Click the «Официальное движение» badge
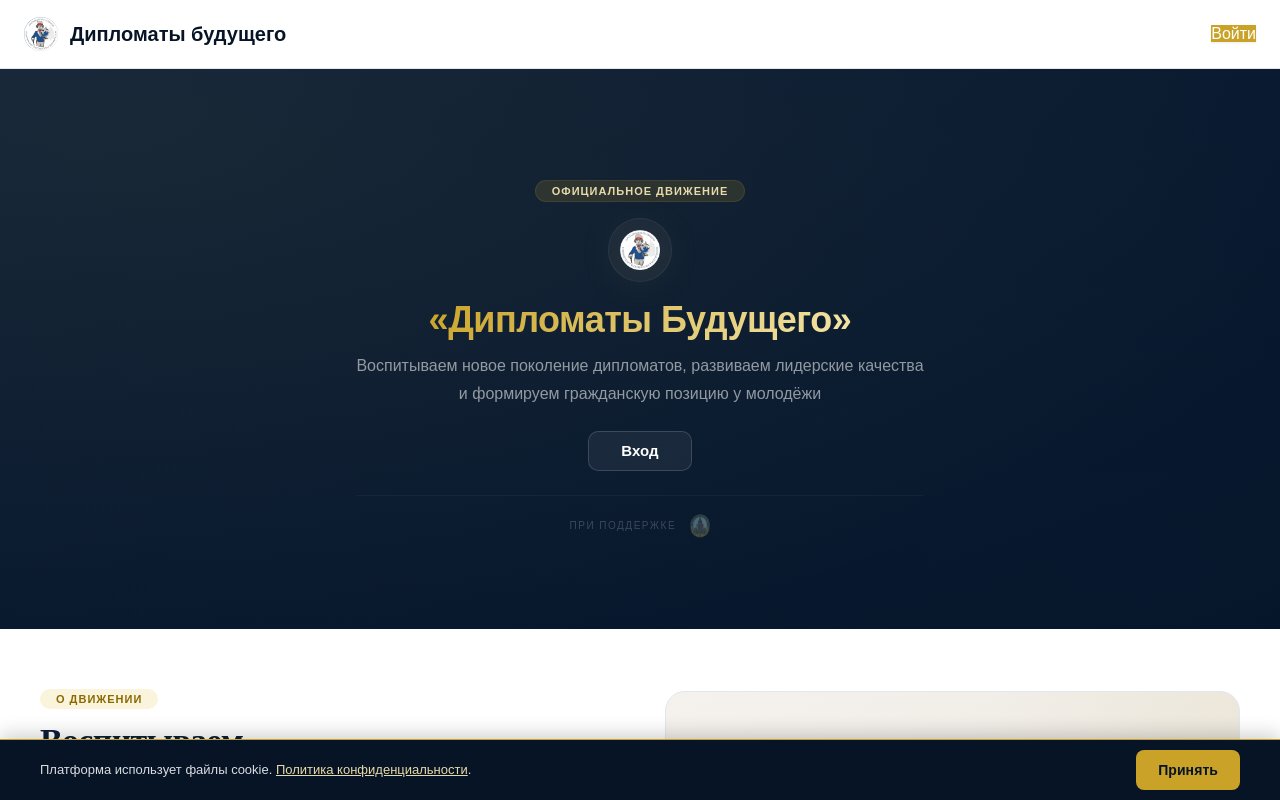The height and width of the screenshot is (800, 1280). click(640, 191)
